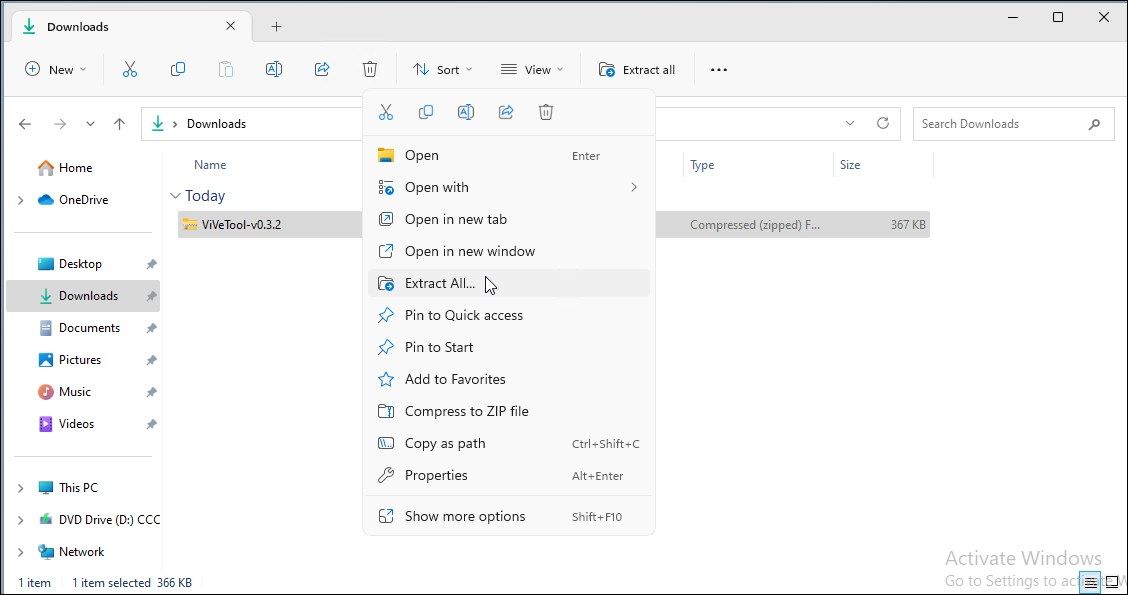Open the Extract all toolbar command

click(637, 69)
